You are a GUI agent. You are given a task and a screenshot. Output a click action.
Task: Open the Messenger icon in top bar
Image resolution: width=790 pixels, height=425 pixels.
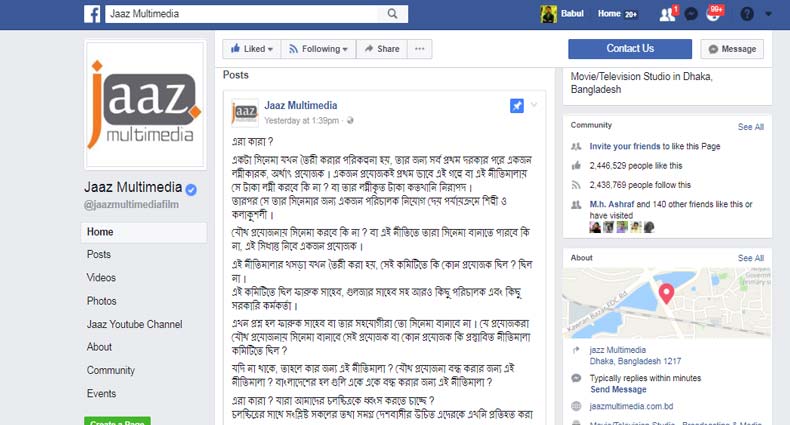click(x=691, y=14)
